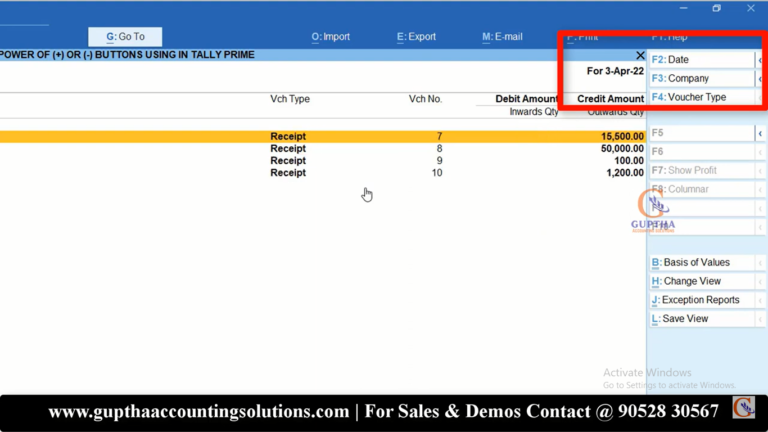Minimize the Tally window
This screenshot has height=432, width=768.
[x=683, y=8]
